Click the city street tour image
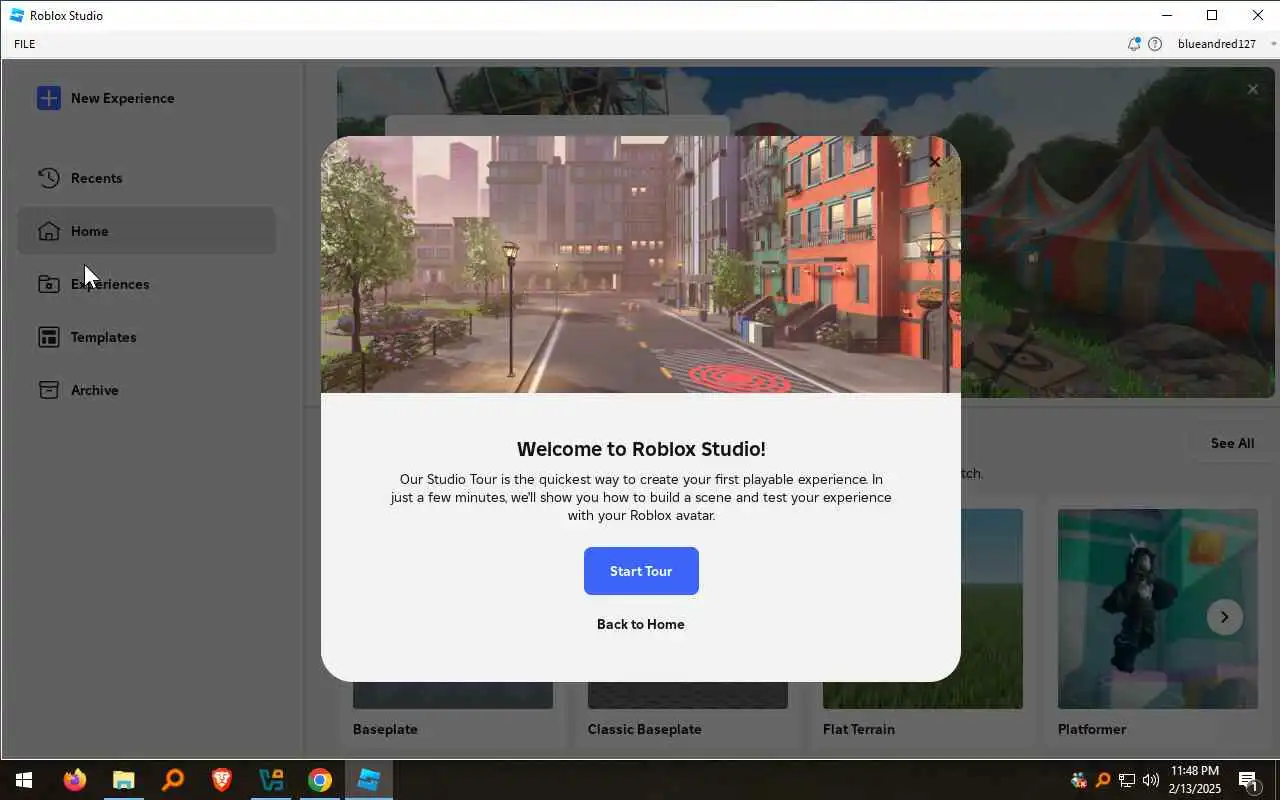1280x800 pixels. [641, 264]
